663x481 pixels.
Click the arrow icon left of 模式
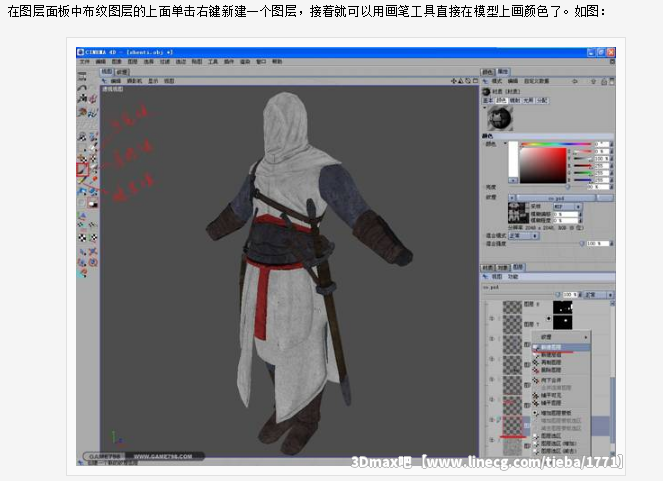[x=485, y=81]
